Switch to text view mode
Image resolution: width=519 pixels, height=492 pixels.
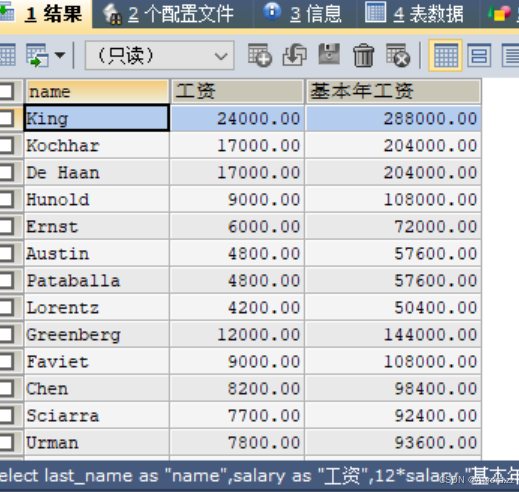[x=511, y=55]
